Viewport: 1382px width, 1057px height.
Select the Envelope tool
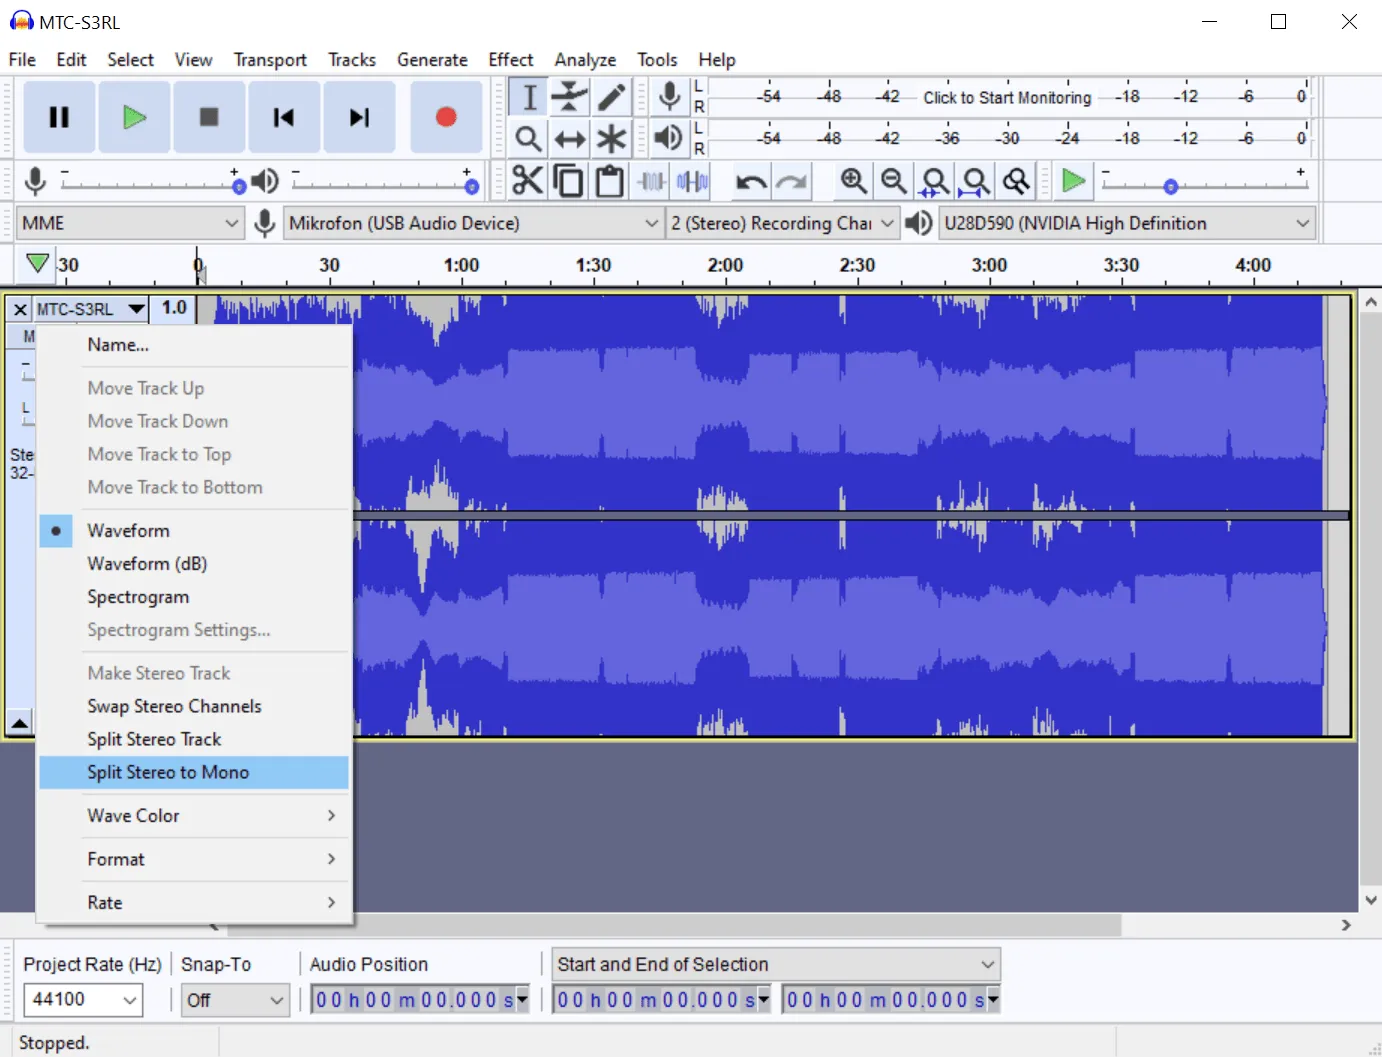pos(570,96)
